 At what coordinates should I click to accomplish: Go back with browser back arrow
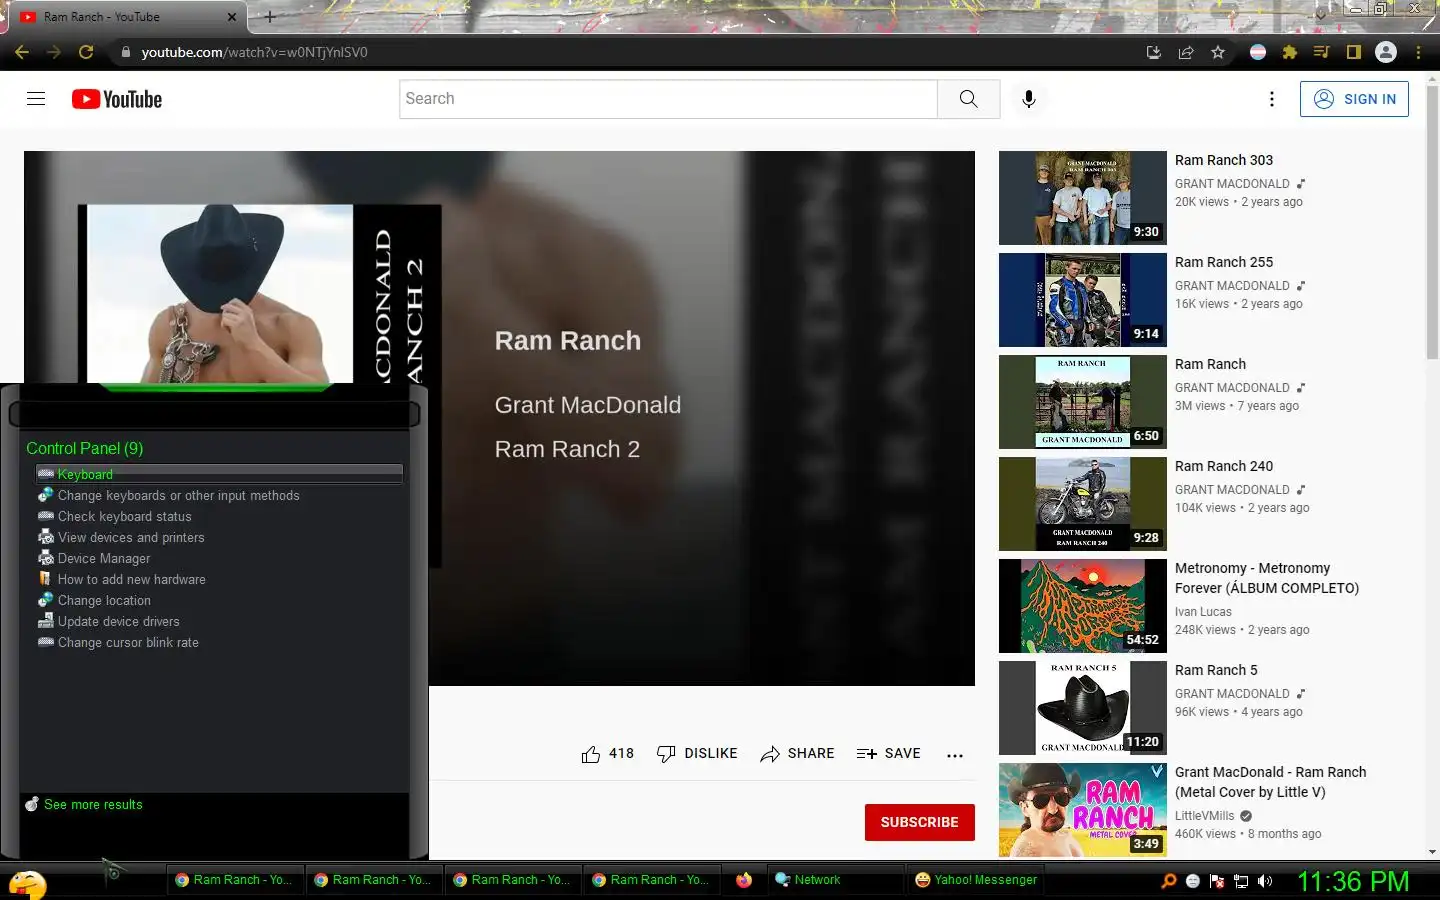22,52
